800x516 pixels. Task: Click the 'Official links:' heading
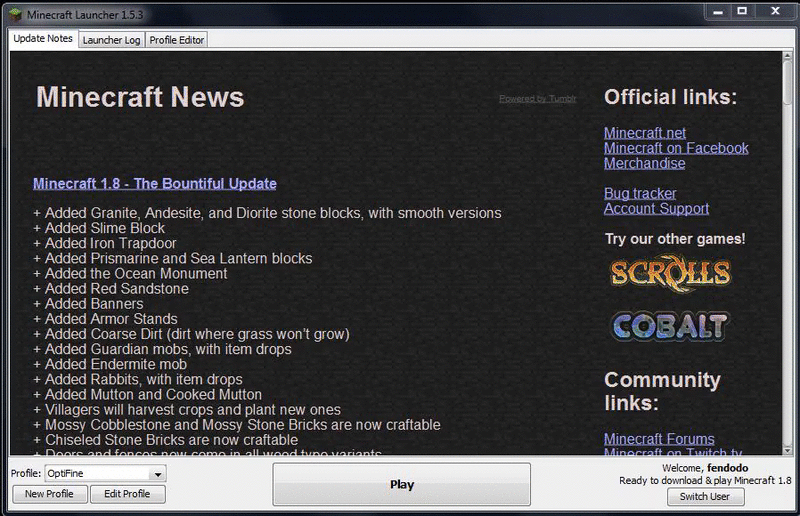670,97
